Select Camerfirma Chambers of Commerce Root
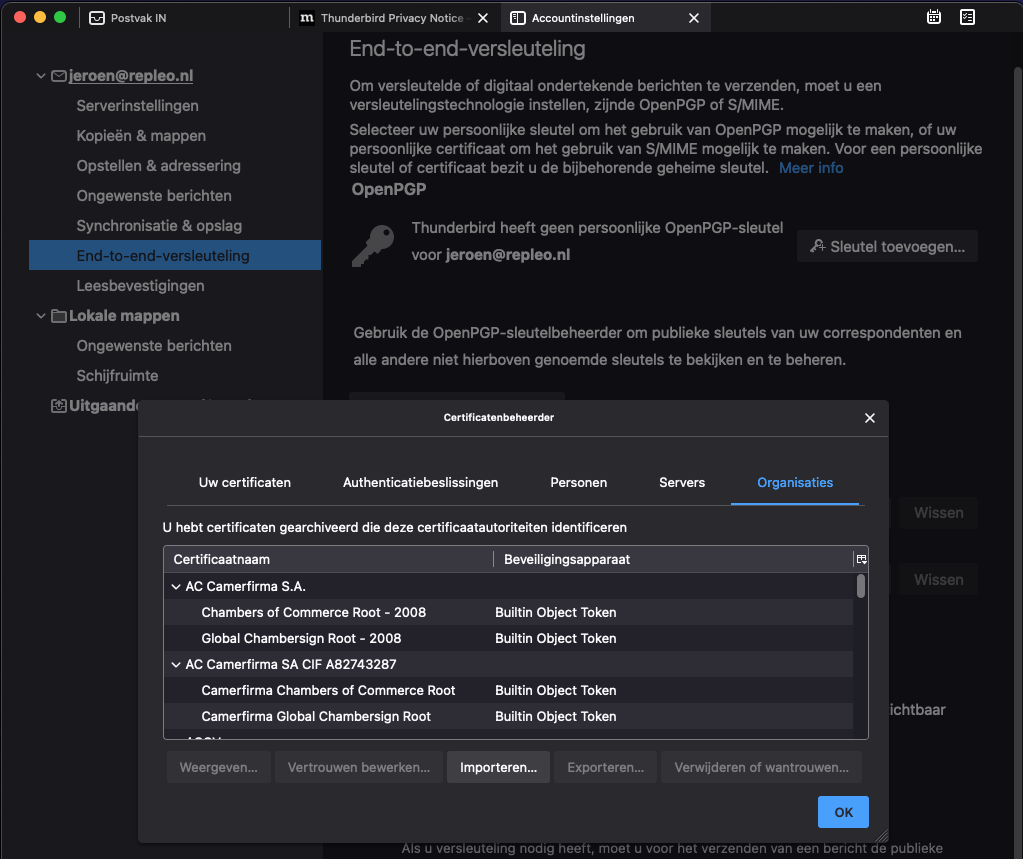 508,690
